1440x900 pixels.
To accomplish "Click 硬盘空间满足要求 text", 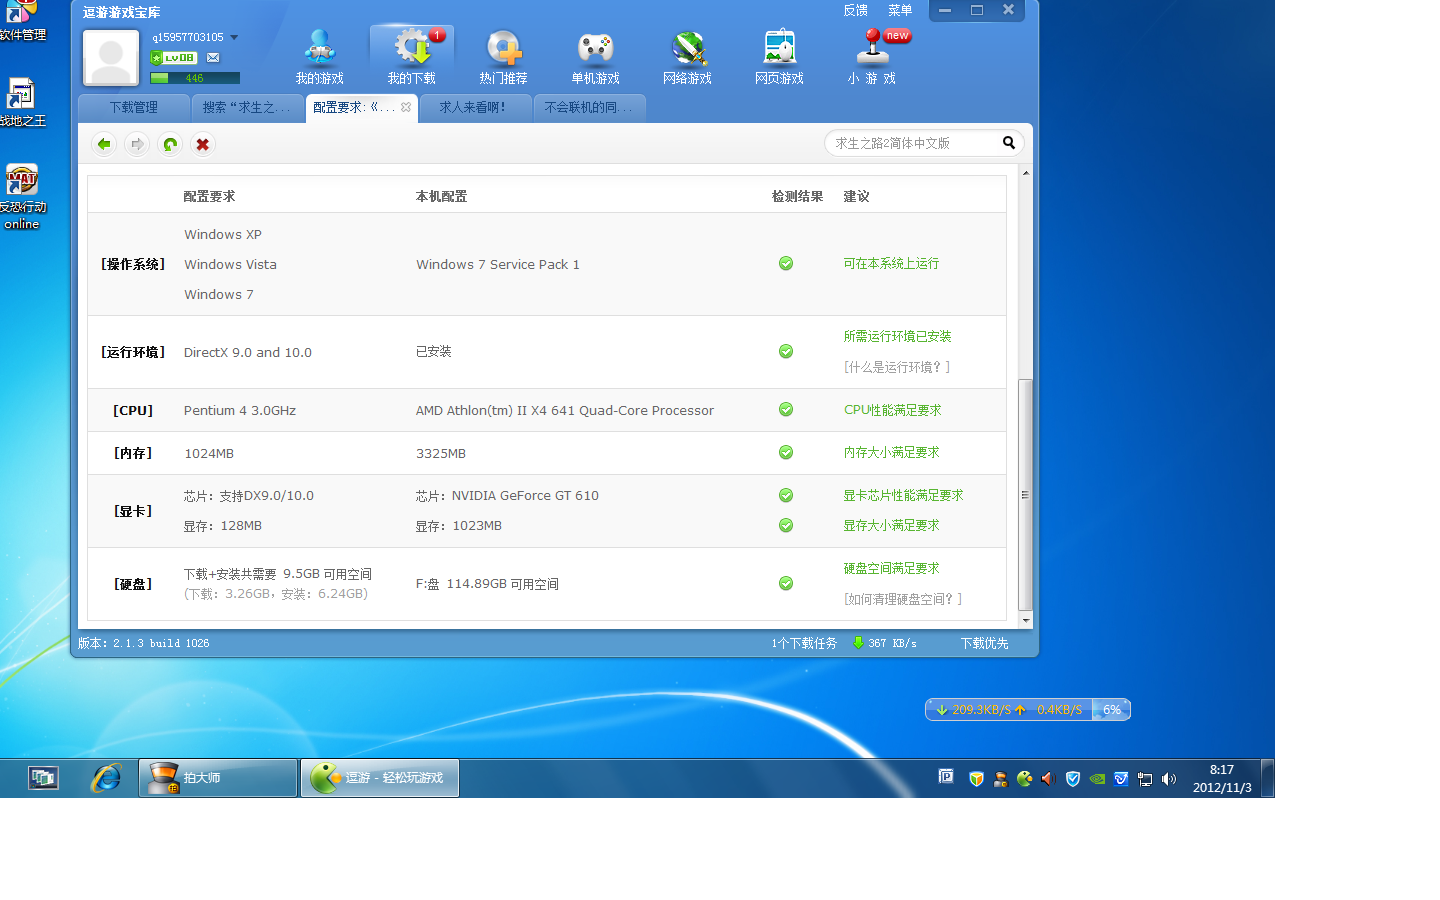I will [x=891, y=569].
